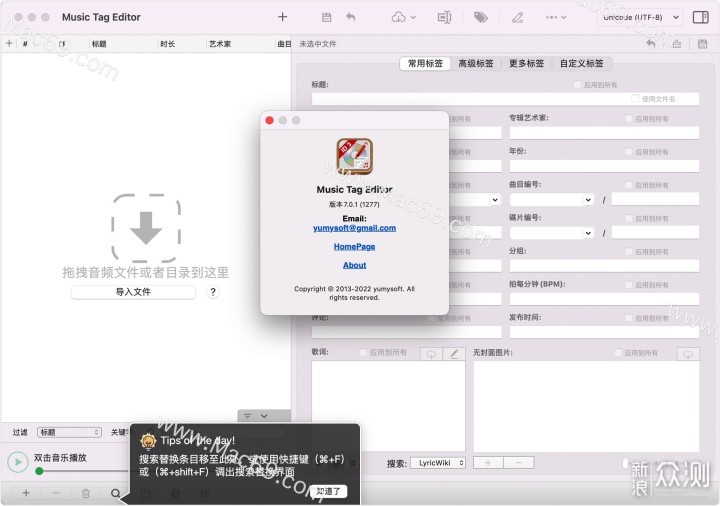Click the cover art cloud download icon
Viewport: 720px width, 506px height.
pos(687,354)
